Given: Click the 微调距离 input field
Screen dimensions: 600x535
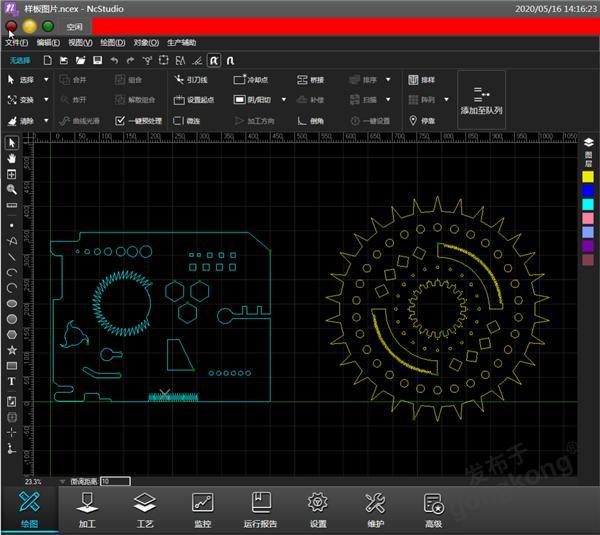Looking at the screenshot, I should coord(115,481).
